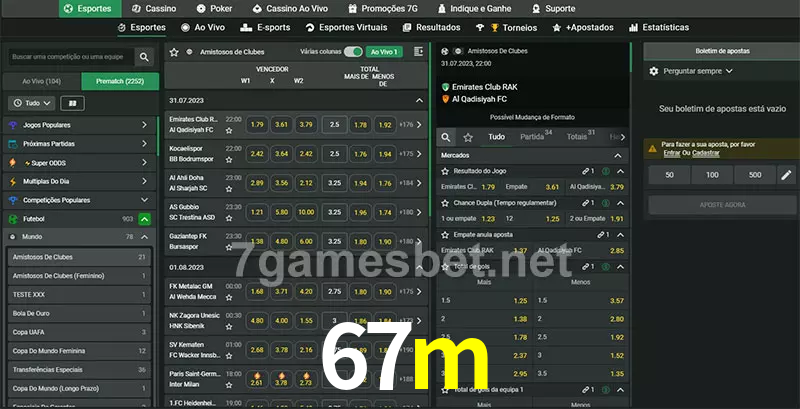The height and width of the screenshot is (409, 800).
Task: Collapse the Futebol sport section
Action: point(145,218)
